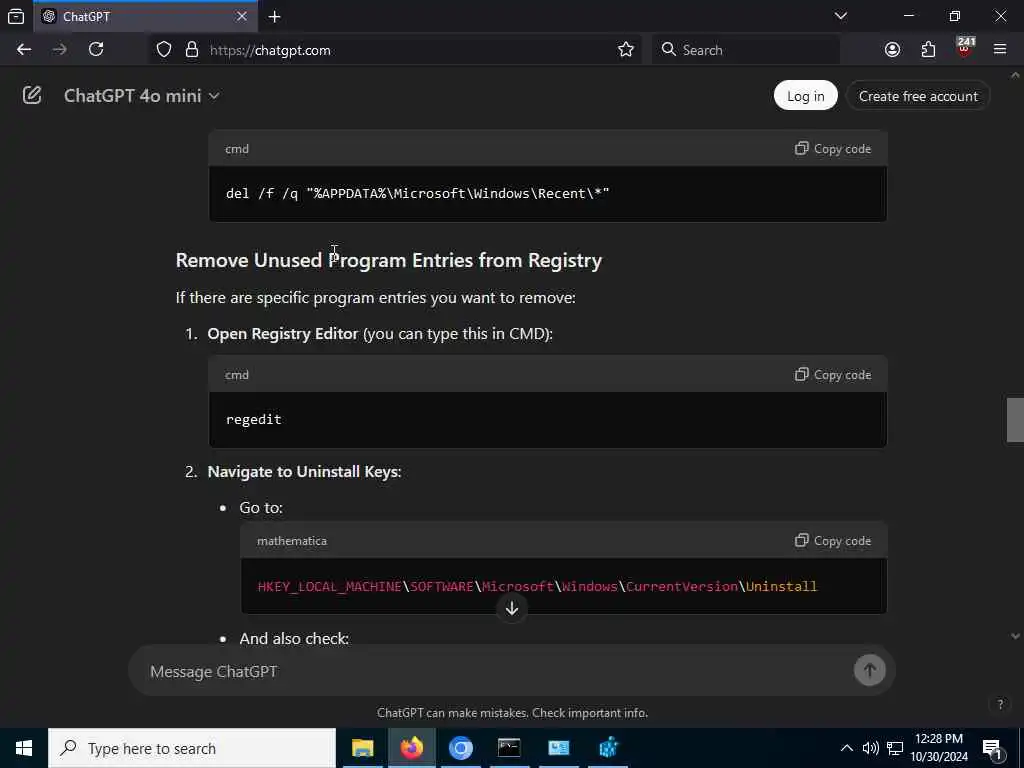Open File Explorer from taskbar
The image size is (1024, 768).
point(362,748)
